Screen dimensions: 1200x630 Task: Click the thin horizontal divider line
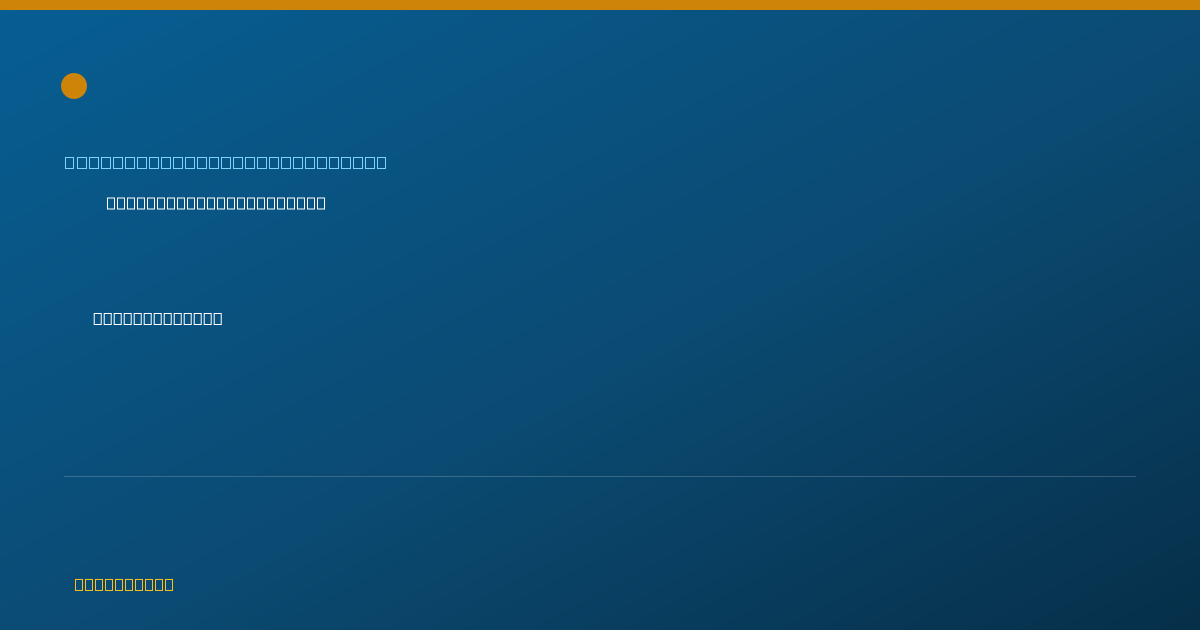coord(600,476)
